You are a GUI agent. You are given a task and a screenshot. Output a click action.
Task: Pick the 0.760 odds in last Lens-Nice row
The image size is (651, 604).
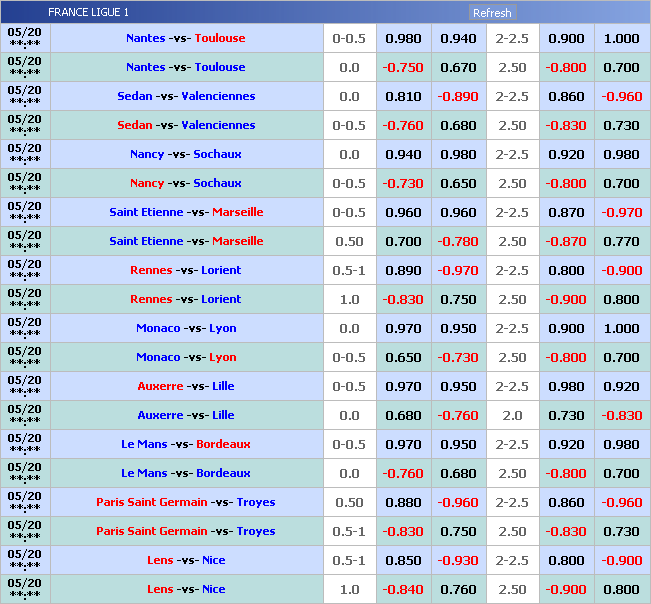(458, 590)
